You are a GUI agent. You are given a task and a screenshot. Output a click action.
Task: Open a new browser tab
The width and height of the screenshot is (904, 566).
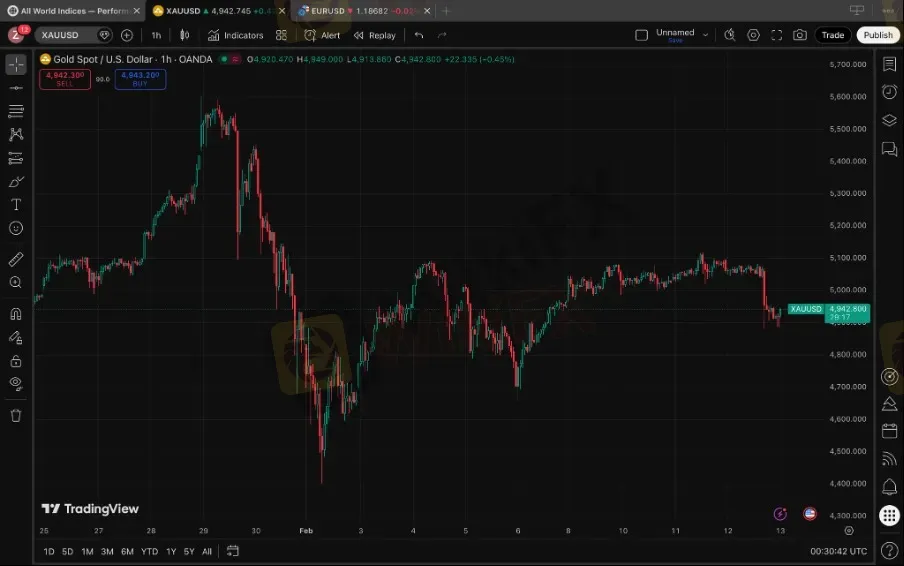click(446, 11)
